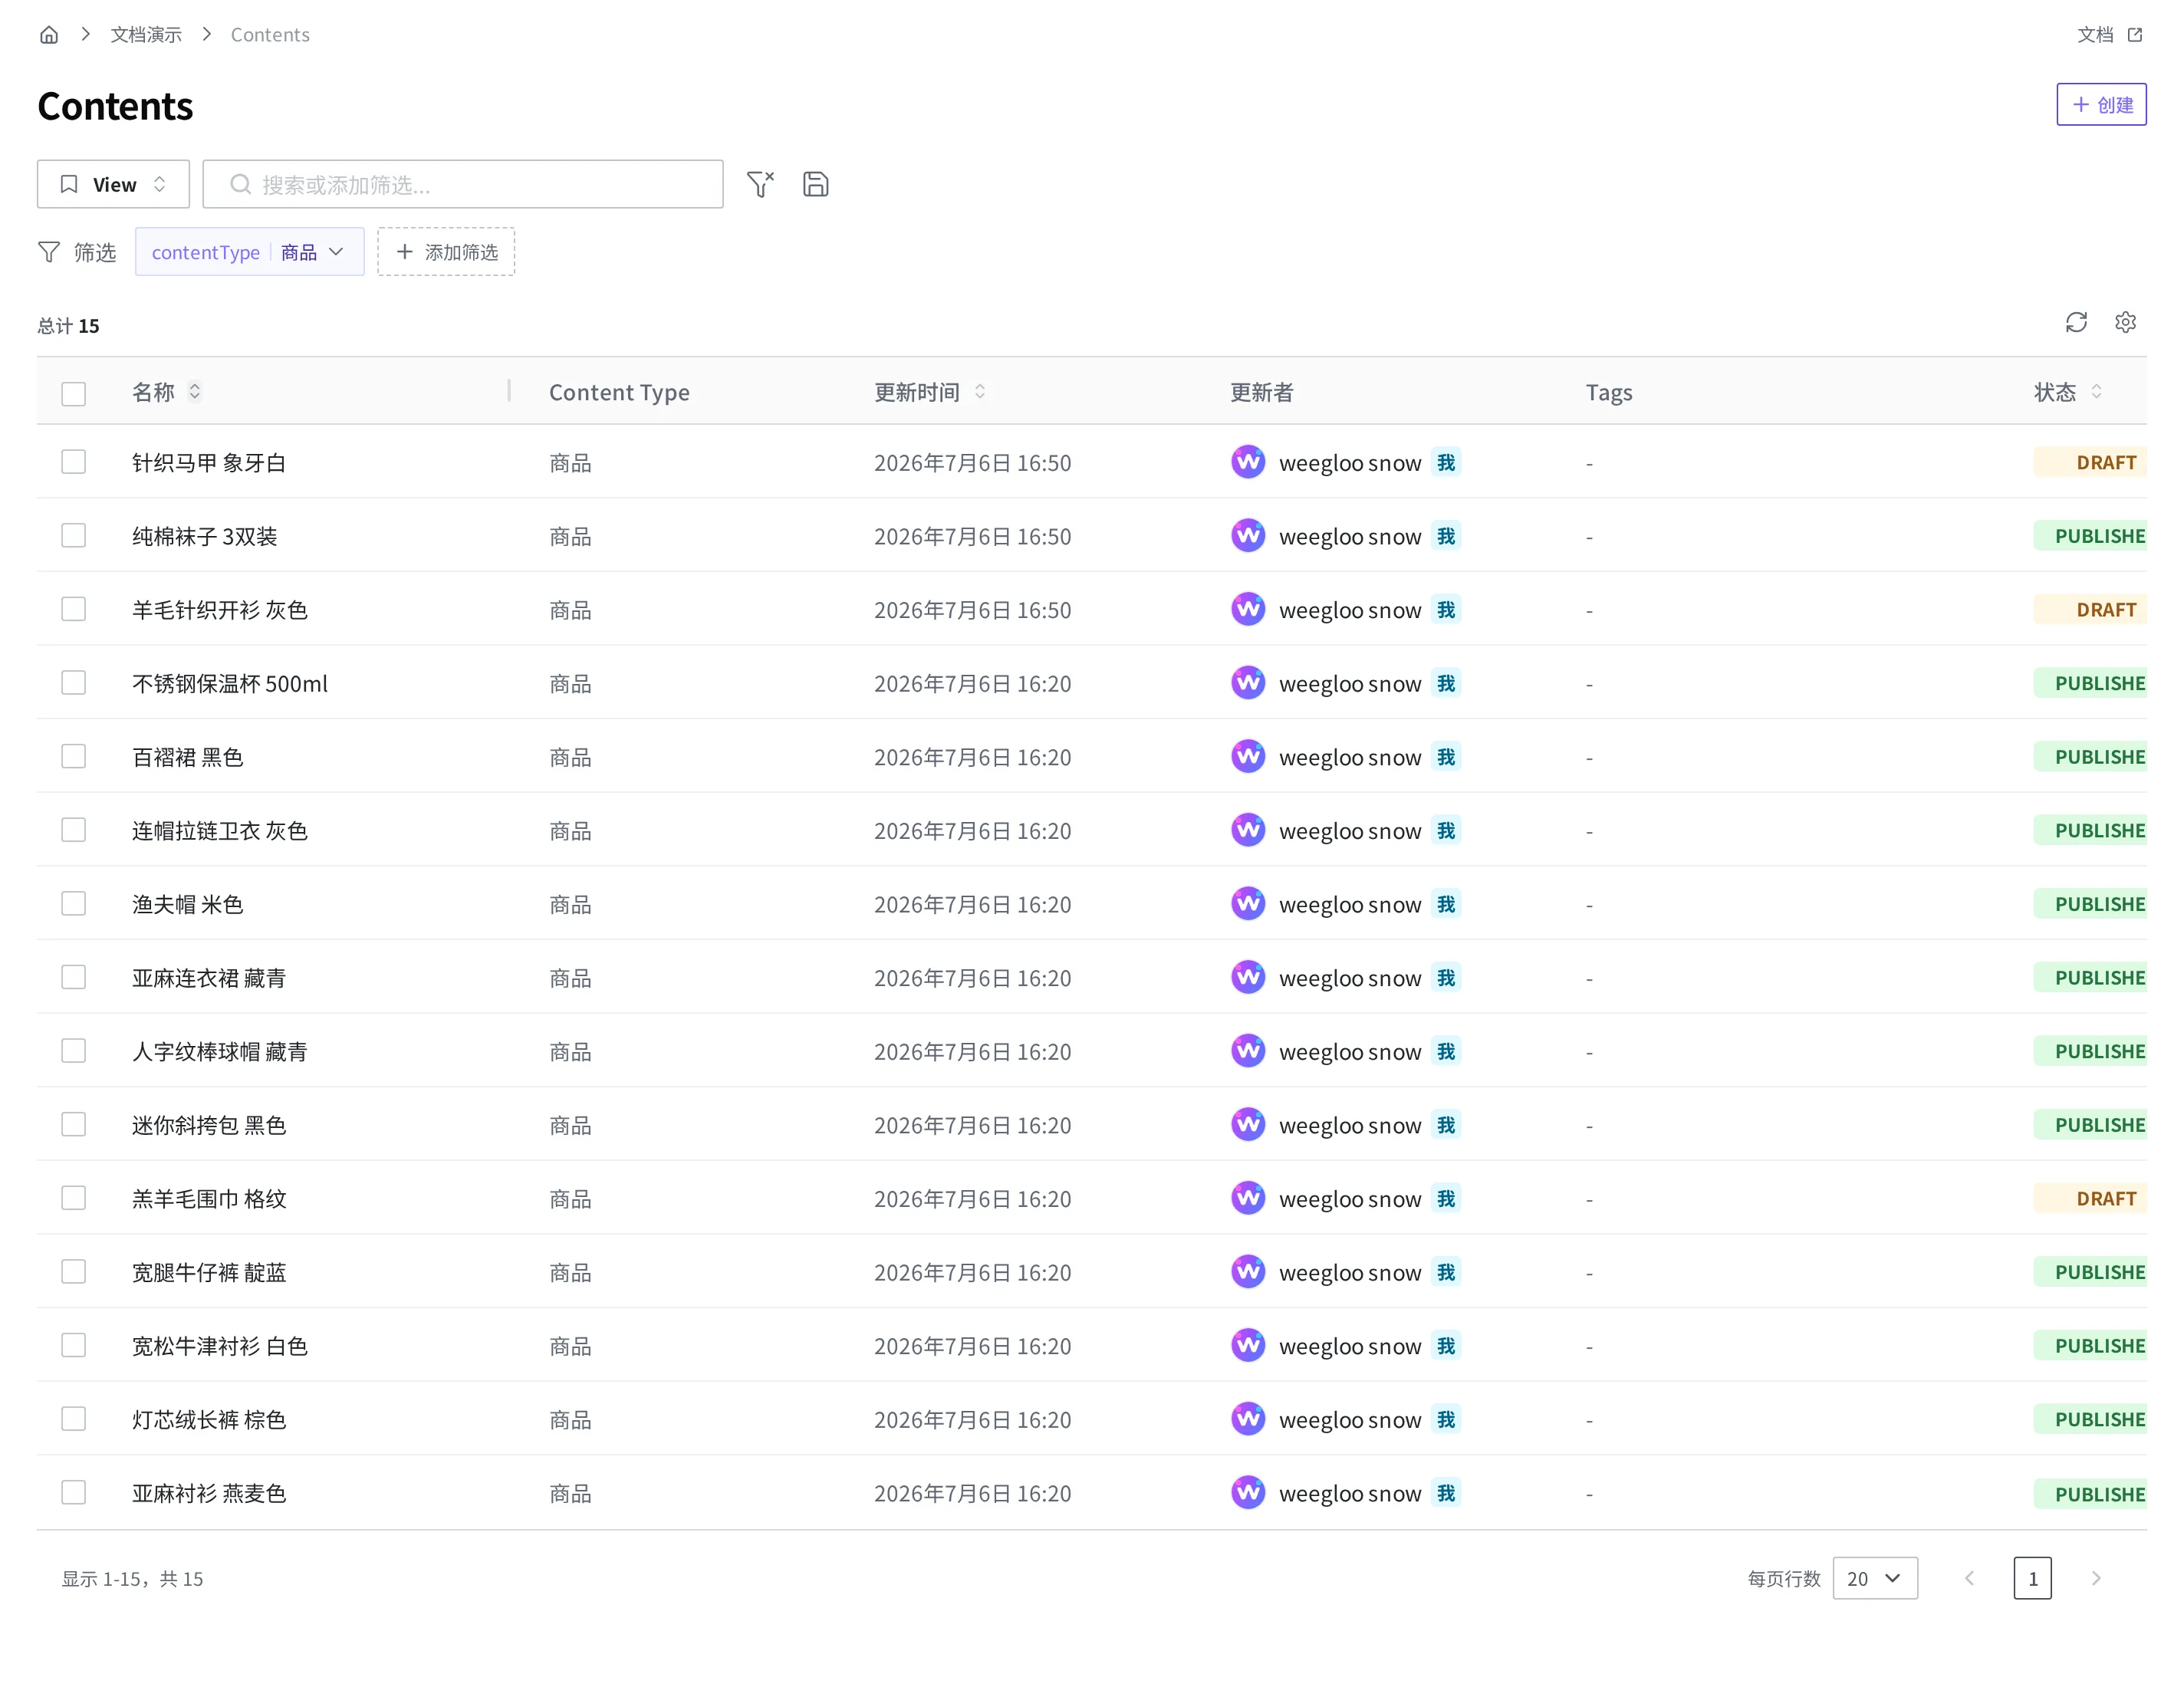The width and height of the screenshot is (2184, 1687).
Task: Open external 文档 link icon
Action: tap(2135, 35)
